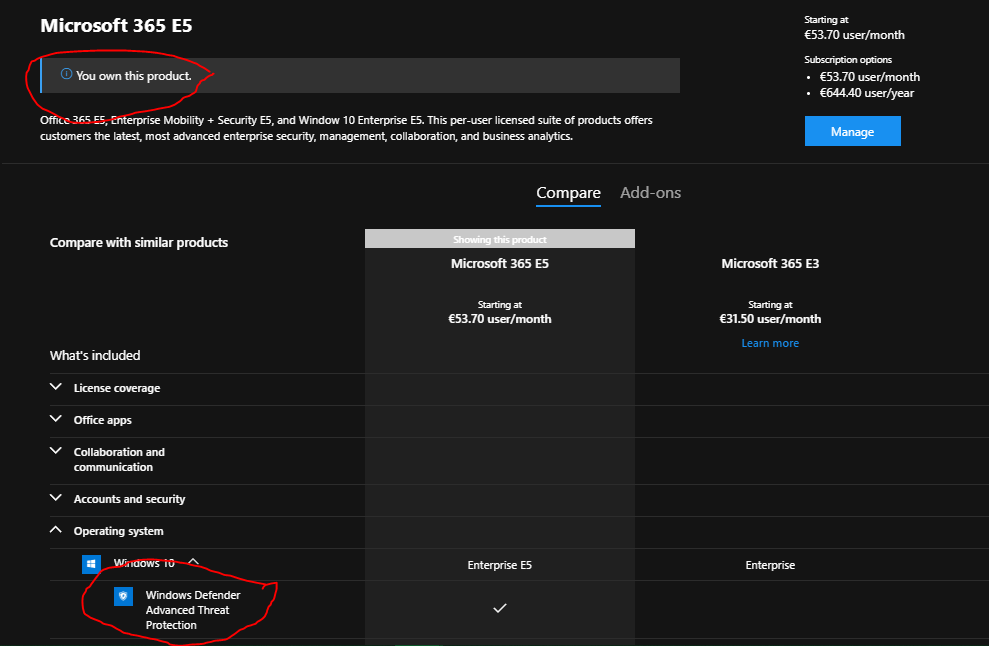Image resolution: width=989 pixels, height=646 pixels.
Task: Expand Collaboration and communication section
Action: click(57, 451)
